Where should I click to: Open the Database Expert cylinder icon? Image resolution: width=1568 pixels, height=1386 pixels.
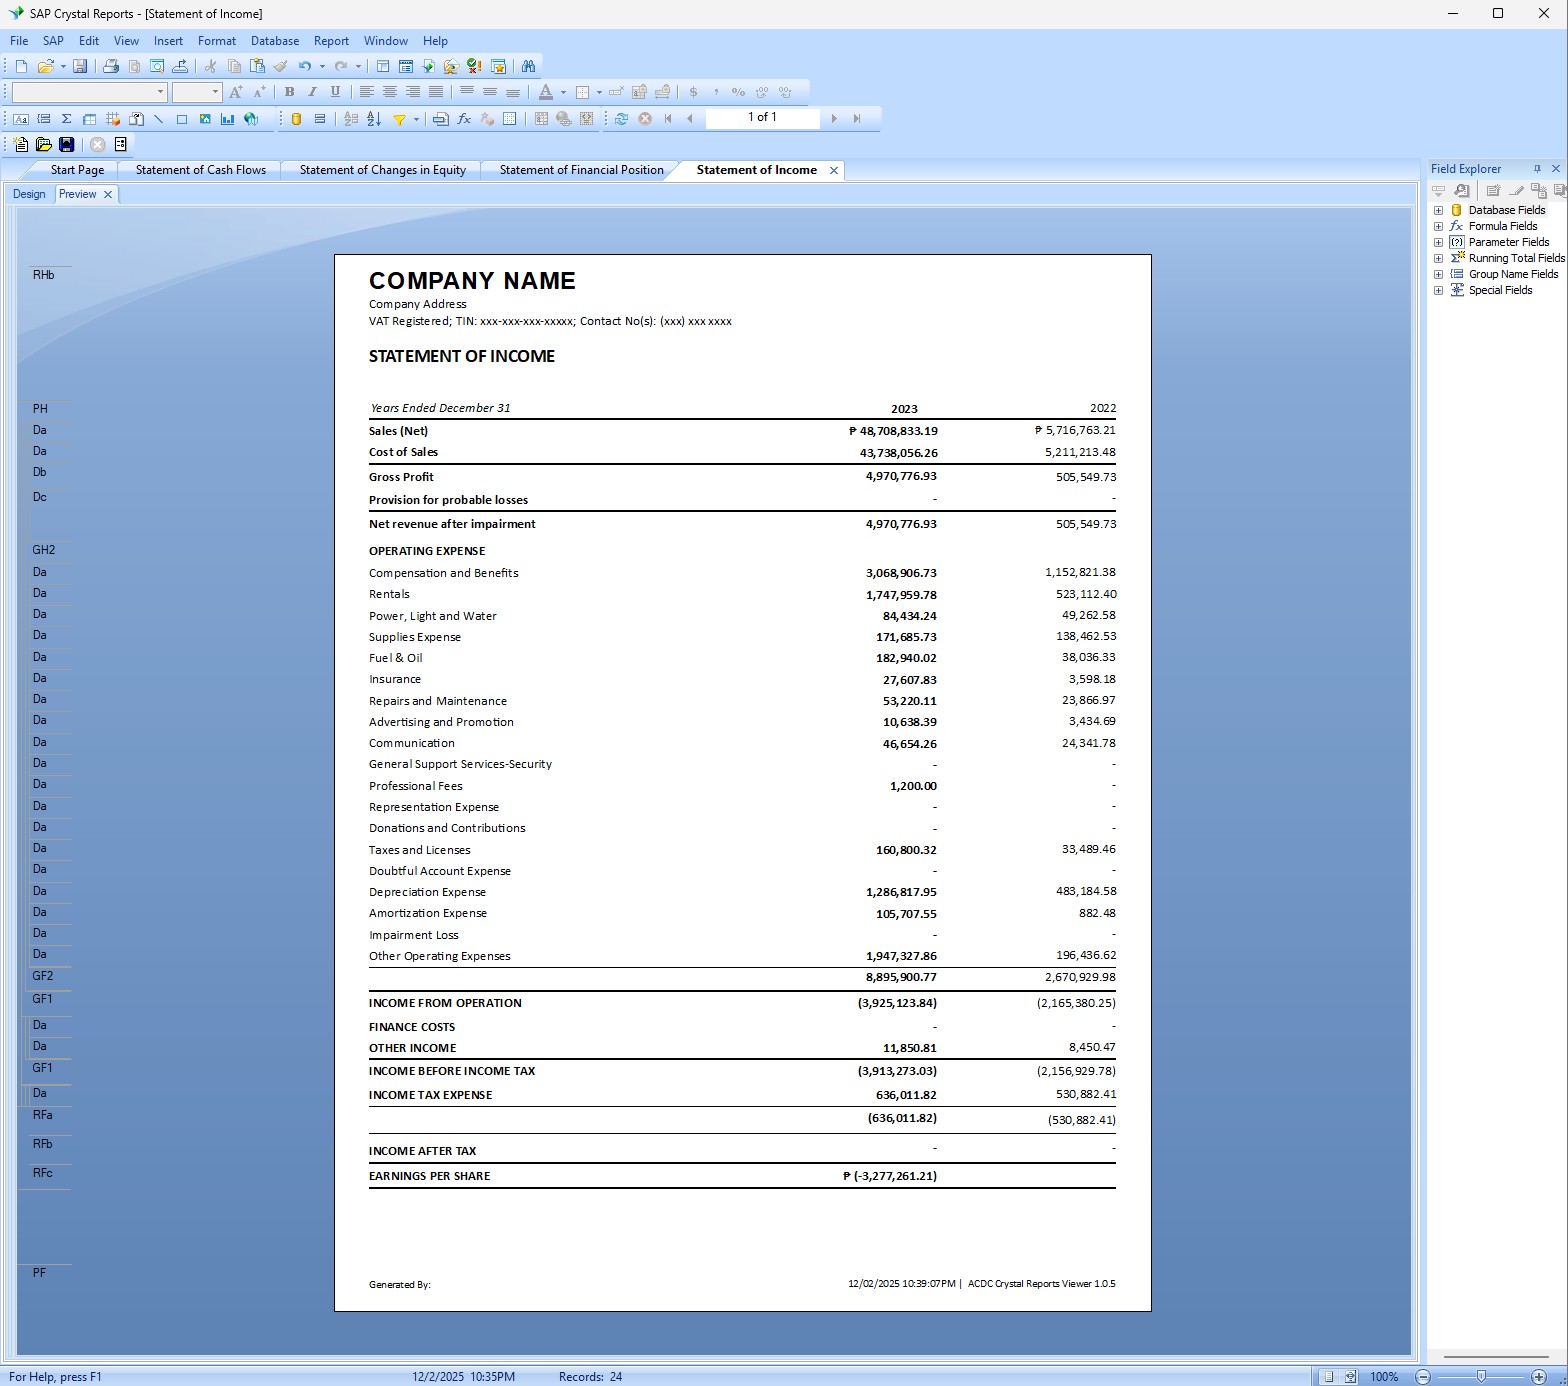pos(296,118)
